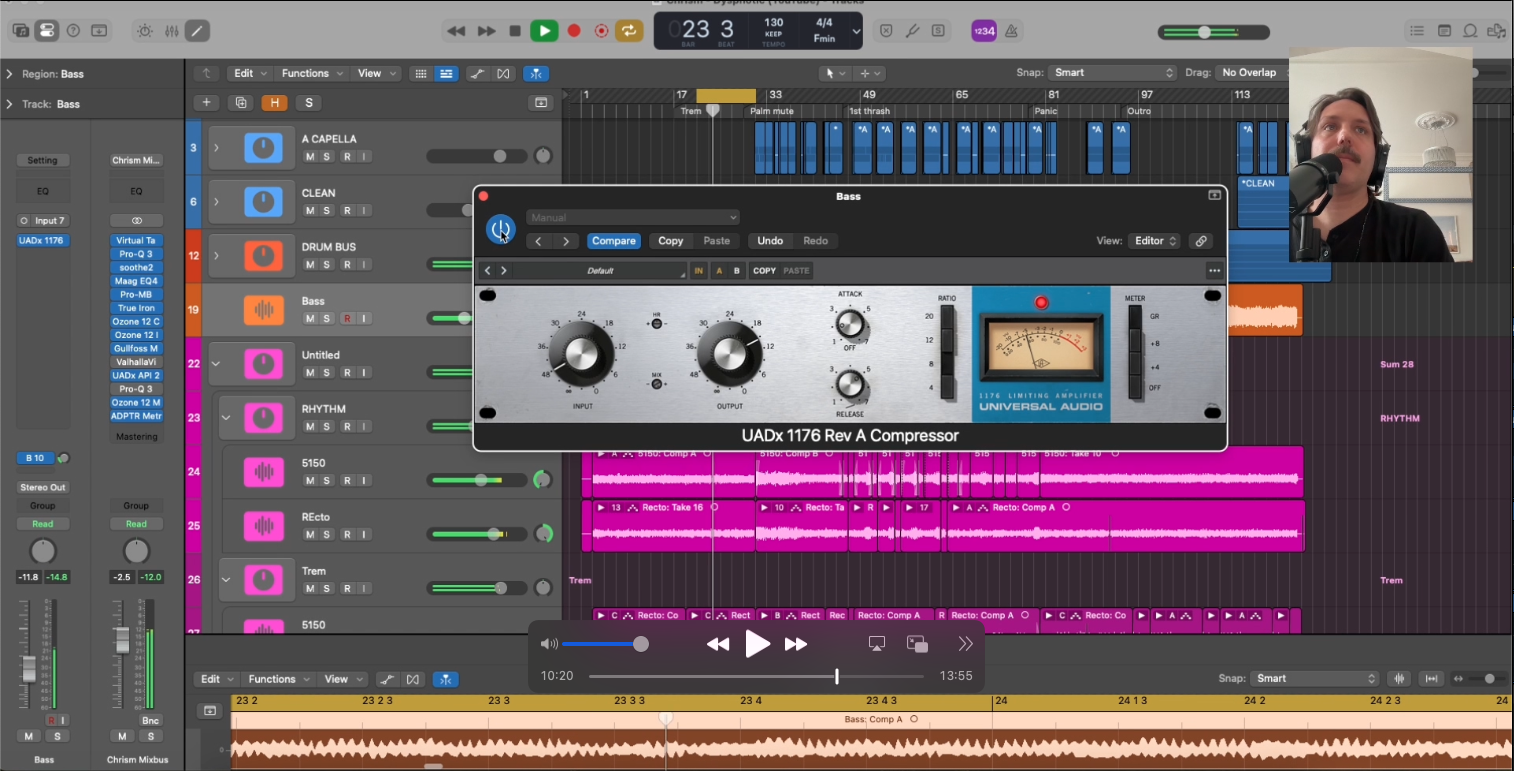This screenshot has width=1514, height=771.
Task: Open the display mode dropdown arrow
Action: coord(856,31)
